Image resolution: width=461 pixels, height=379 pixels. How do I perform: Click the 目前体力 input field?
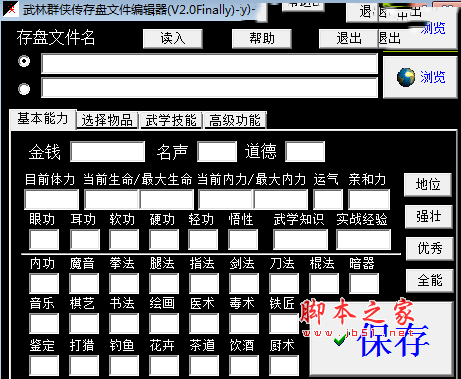(52, 199)
